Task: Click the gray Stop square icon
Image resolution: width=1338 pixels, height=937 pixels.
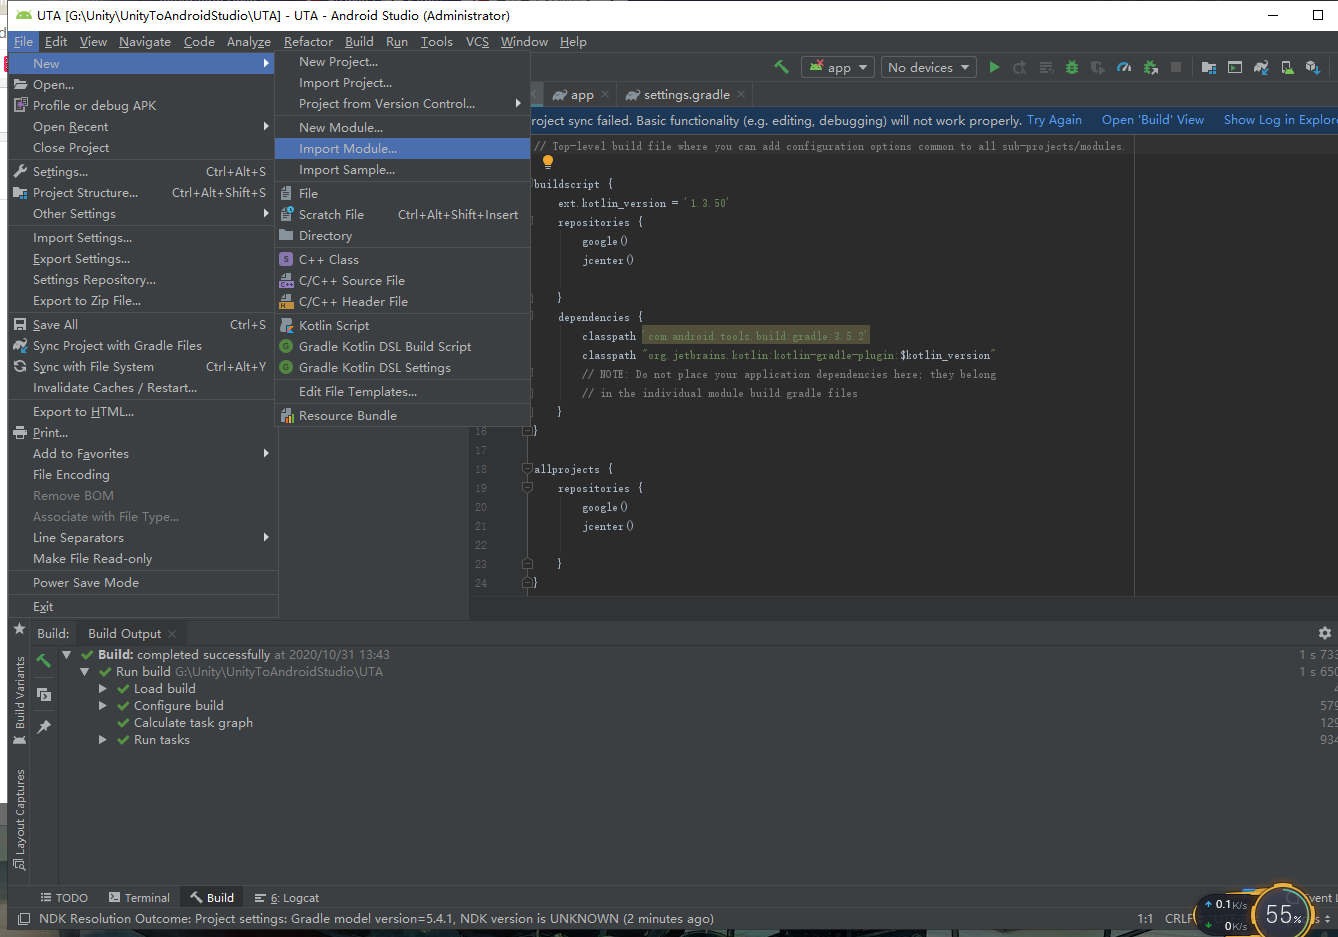Action: click(x=1176, y=67)
